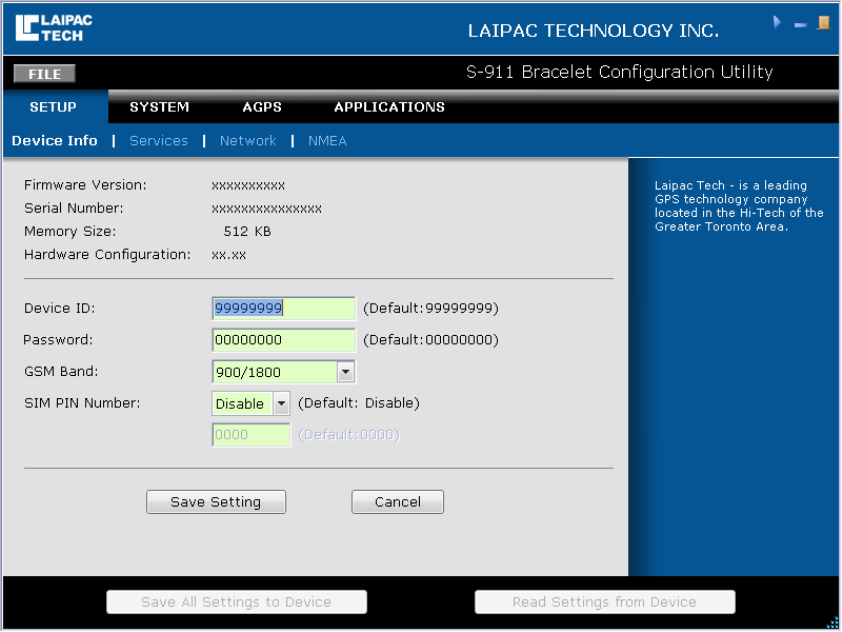Click the LAIPAC TECHNOLOGY INC. header title

pyautogui.click(x=593, y=31)
